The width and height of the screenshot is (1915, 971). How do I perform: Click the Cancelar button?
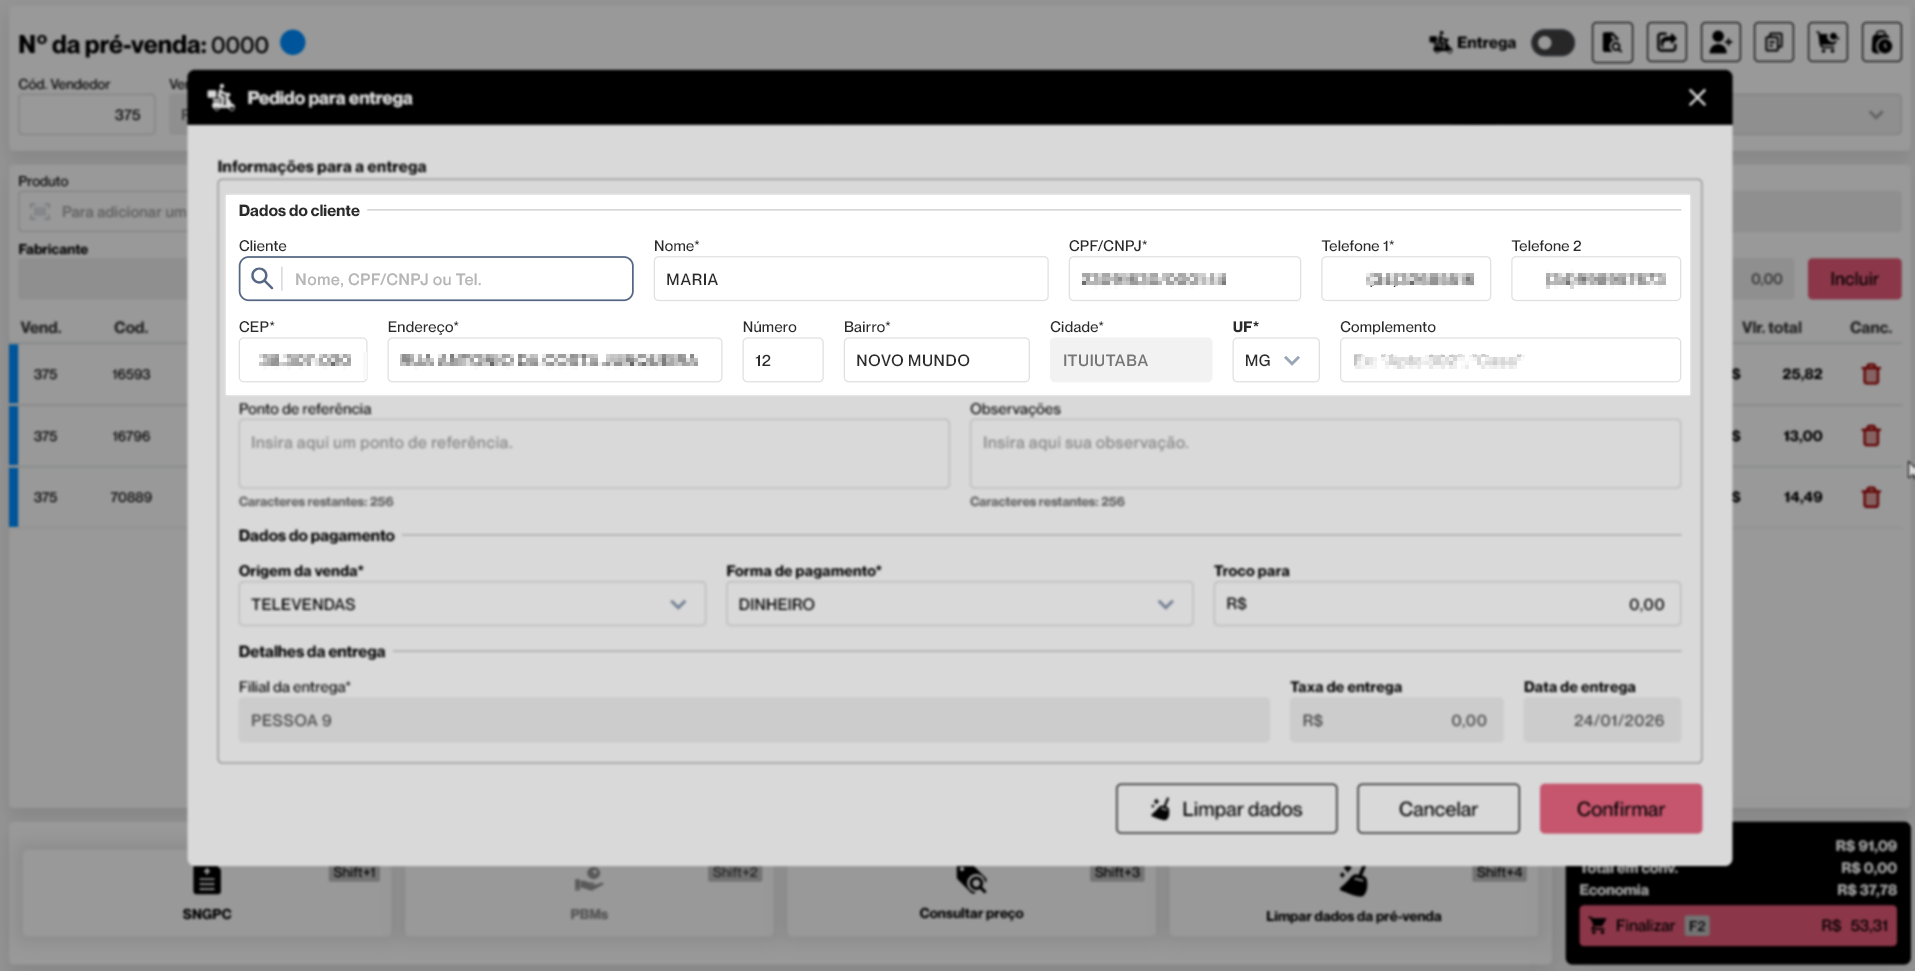[x=1437, y=809]
